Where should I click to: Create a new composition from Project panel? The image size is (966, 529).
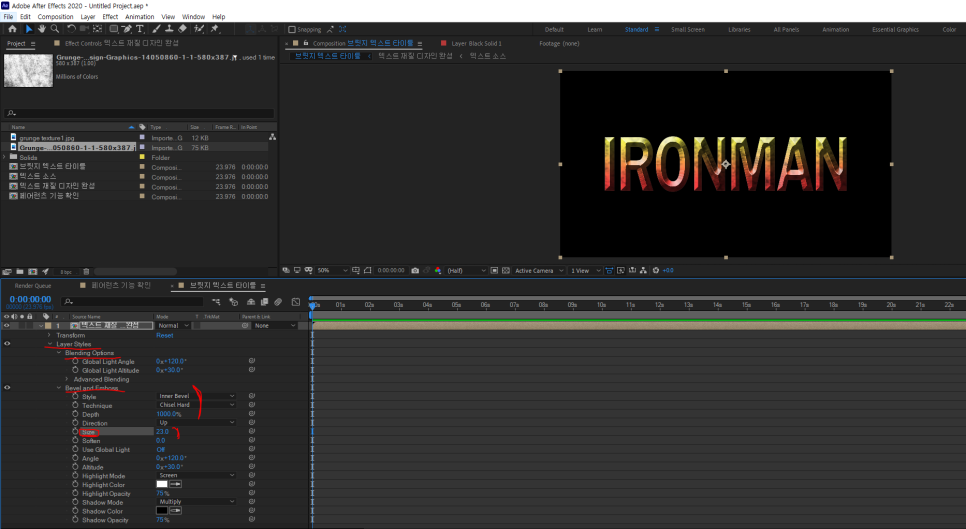tap(33, 272)
